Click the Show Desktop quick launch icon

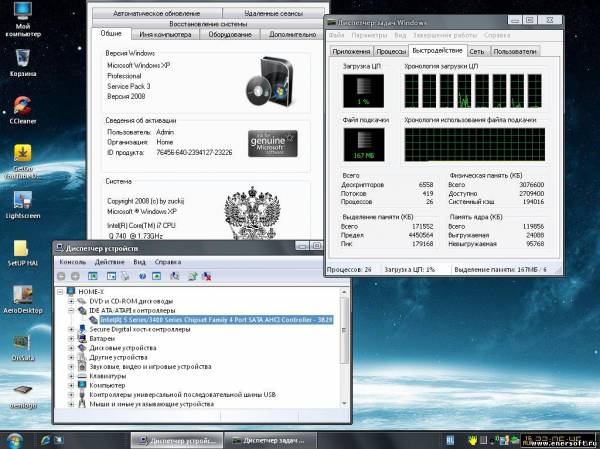point(59,440)
